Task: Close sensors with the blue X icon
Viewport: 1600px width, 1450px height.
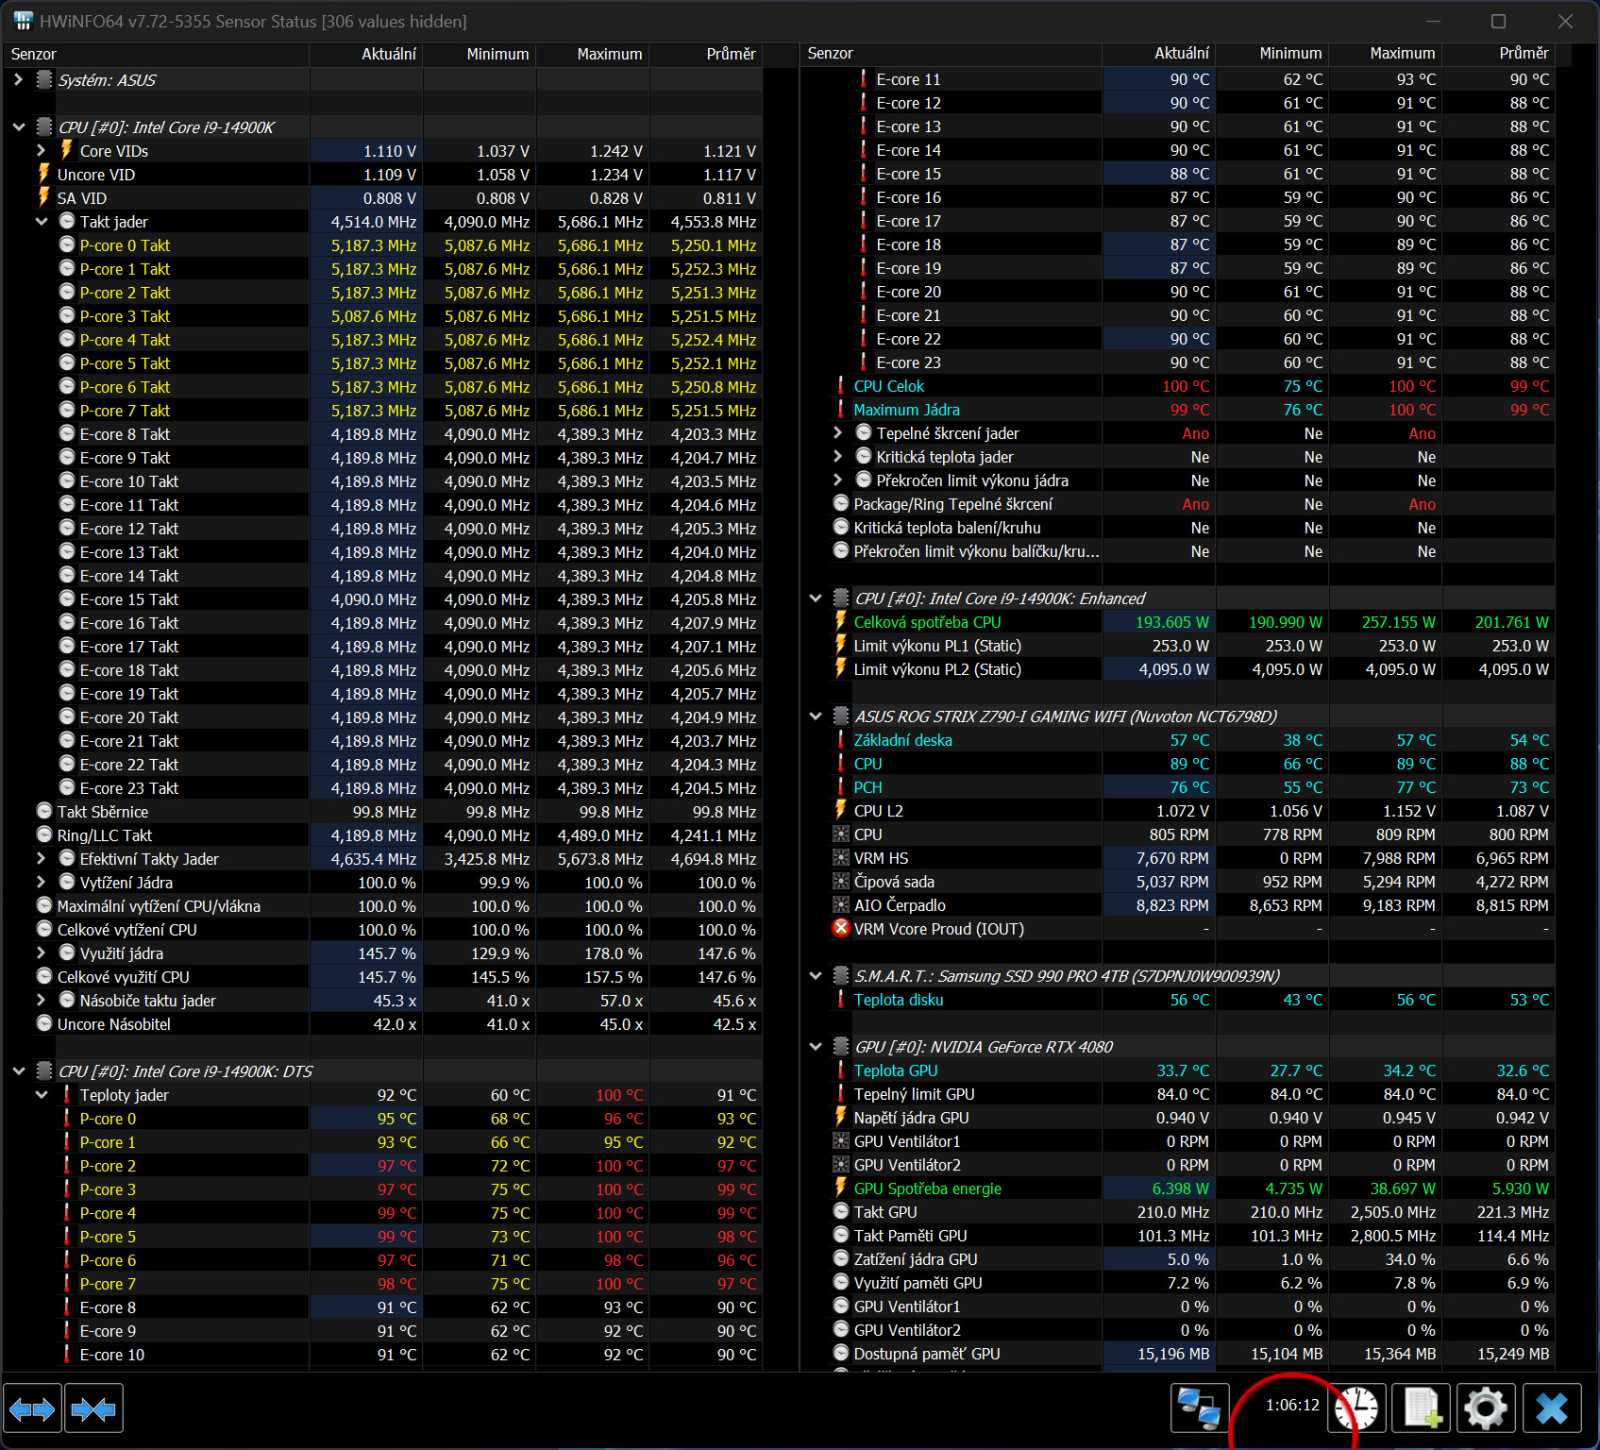Action: click(1552, 1410)
